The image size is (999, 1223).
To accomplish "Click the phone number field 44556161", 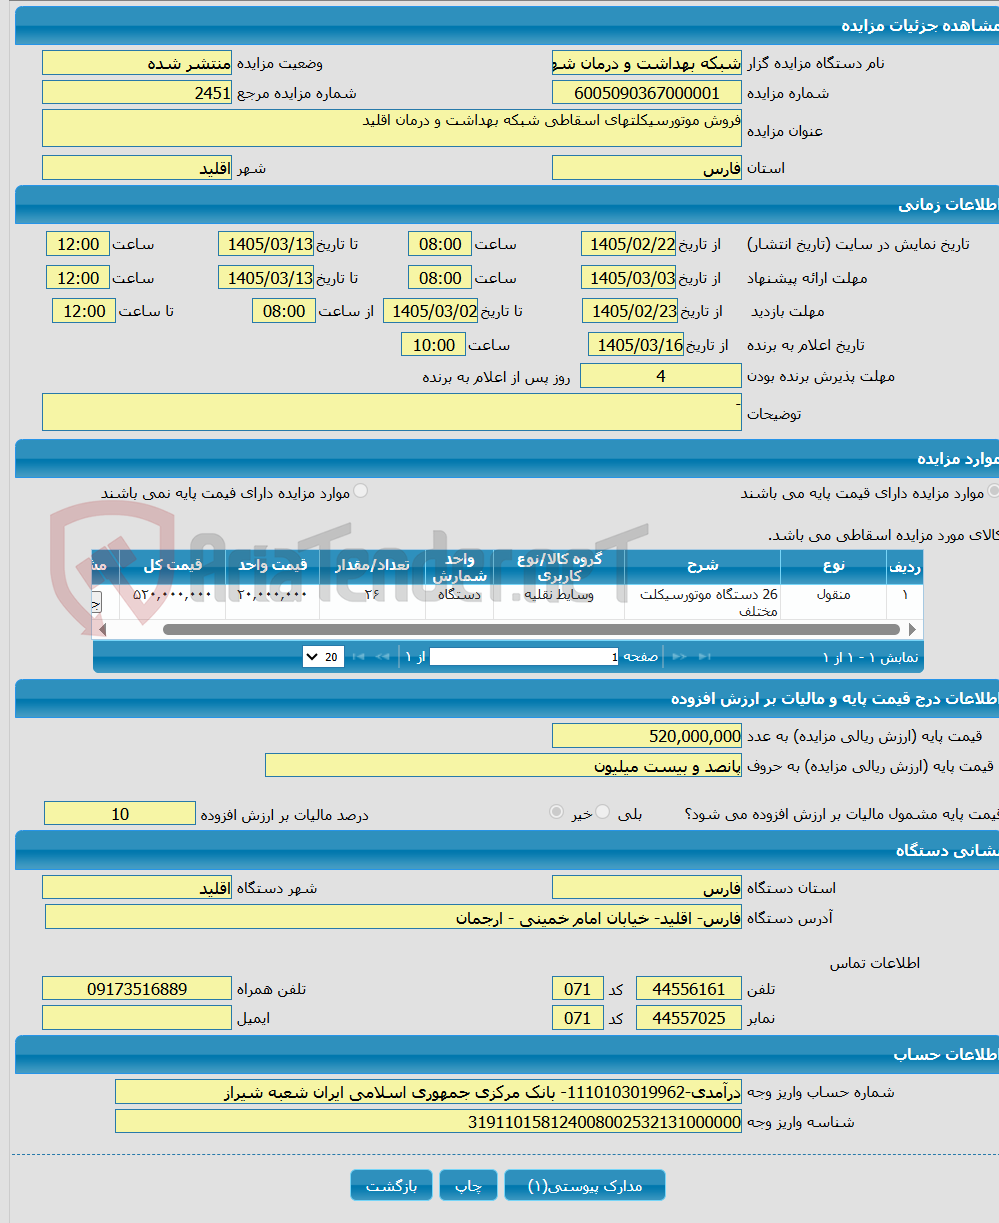I will point(689,989).
